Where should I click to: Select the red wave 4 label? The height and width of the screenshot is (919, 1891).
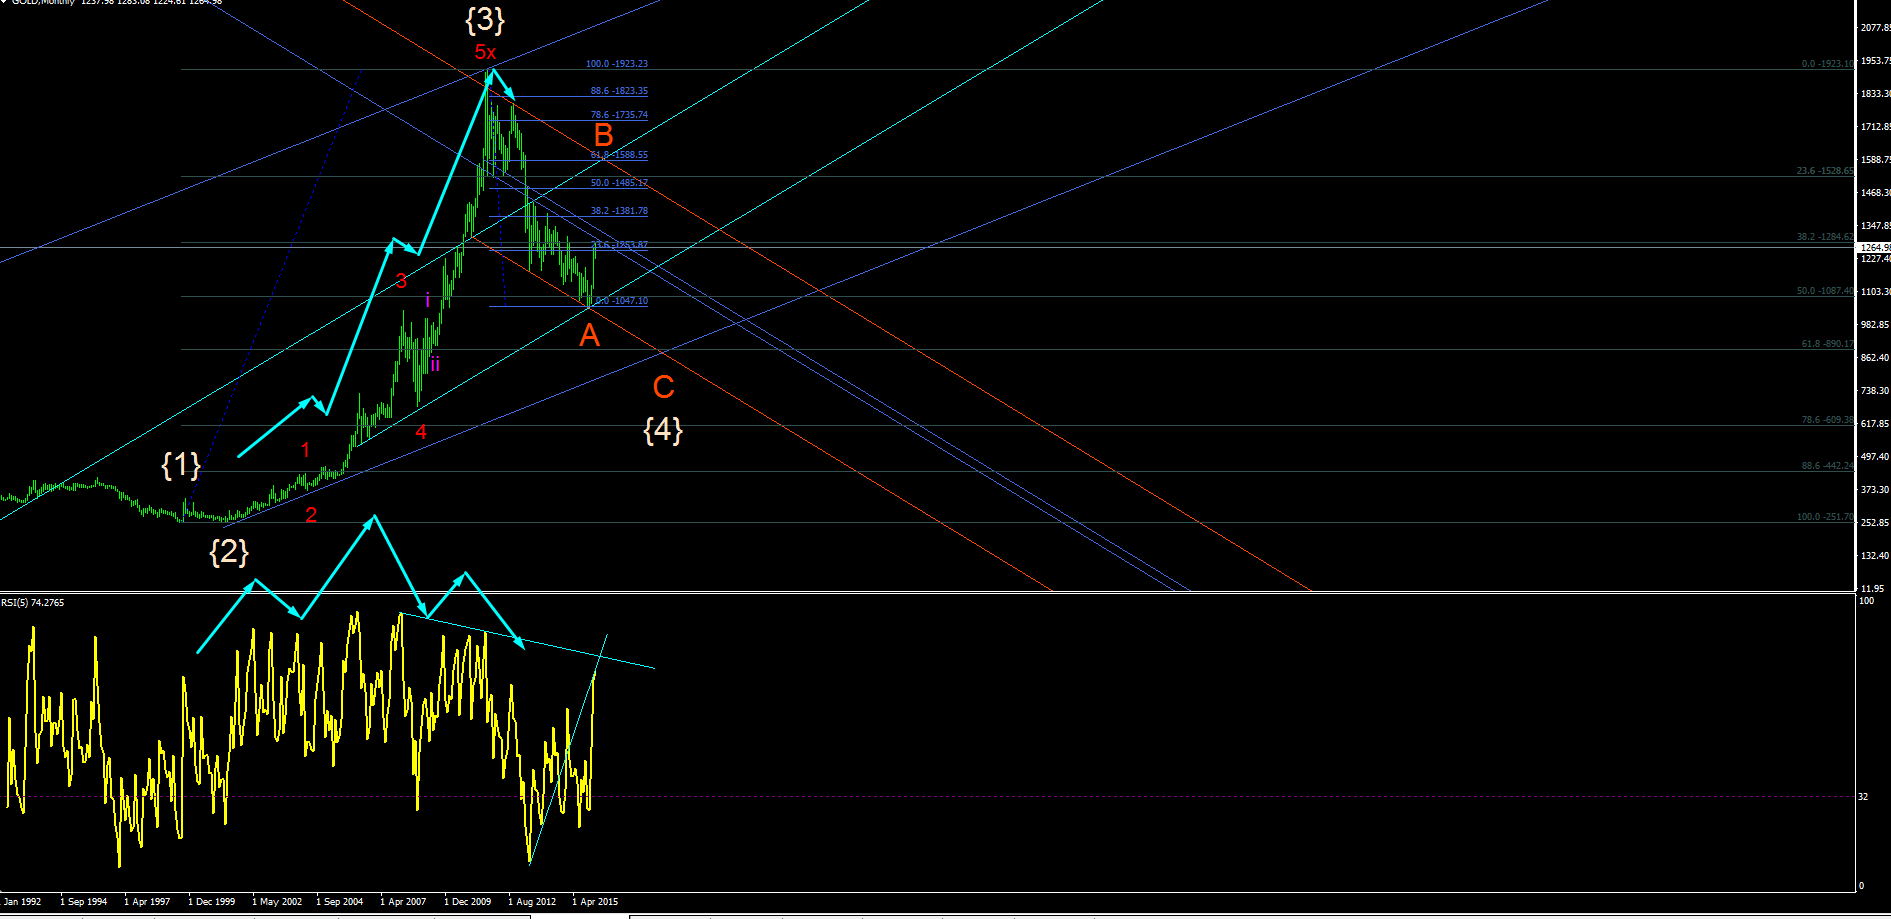[x=421, y=432]
